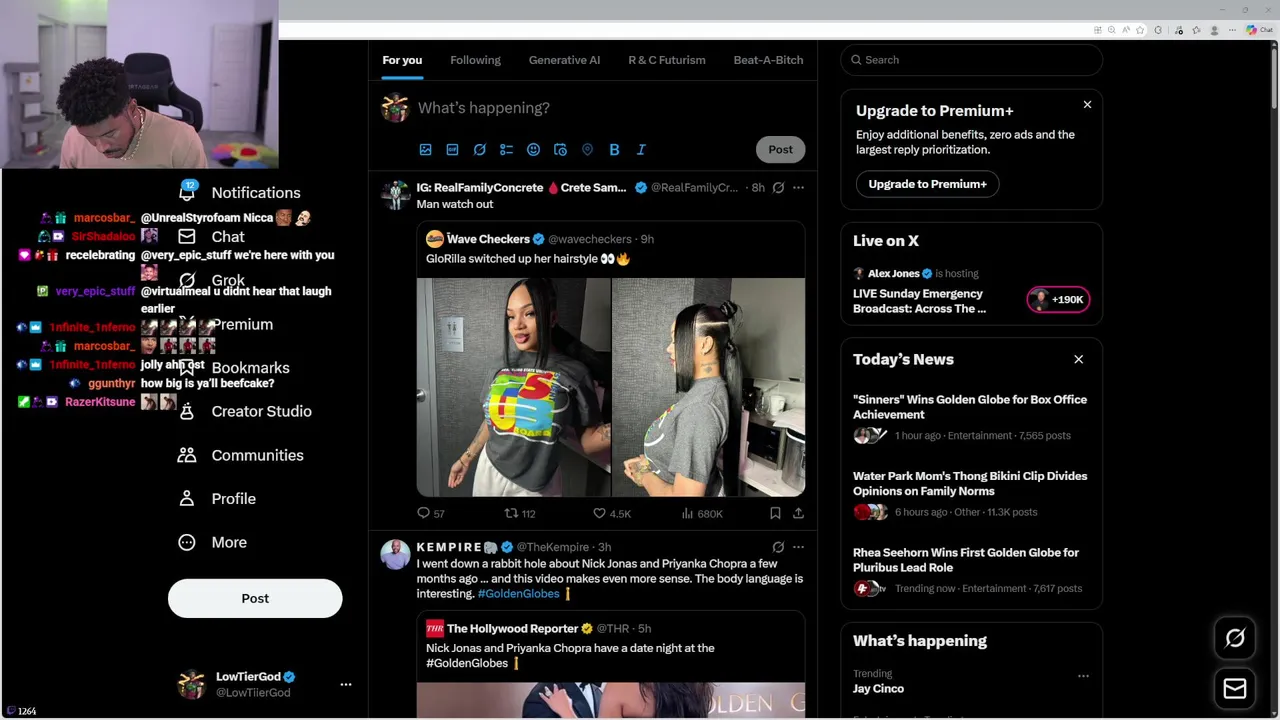The width and height of the screenshot is (1280, 720).
Task: Bookmark the RealFamilyConcrete post
Action: (x=775, y=513)
